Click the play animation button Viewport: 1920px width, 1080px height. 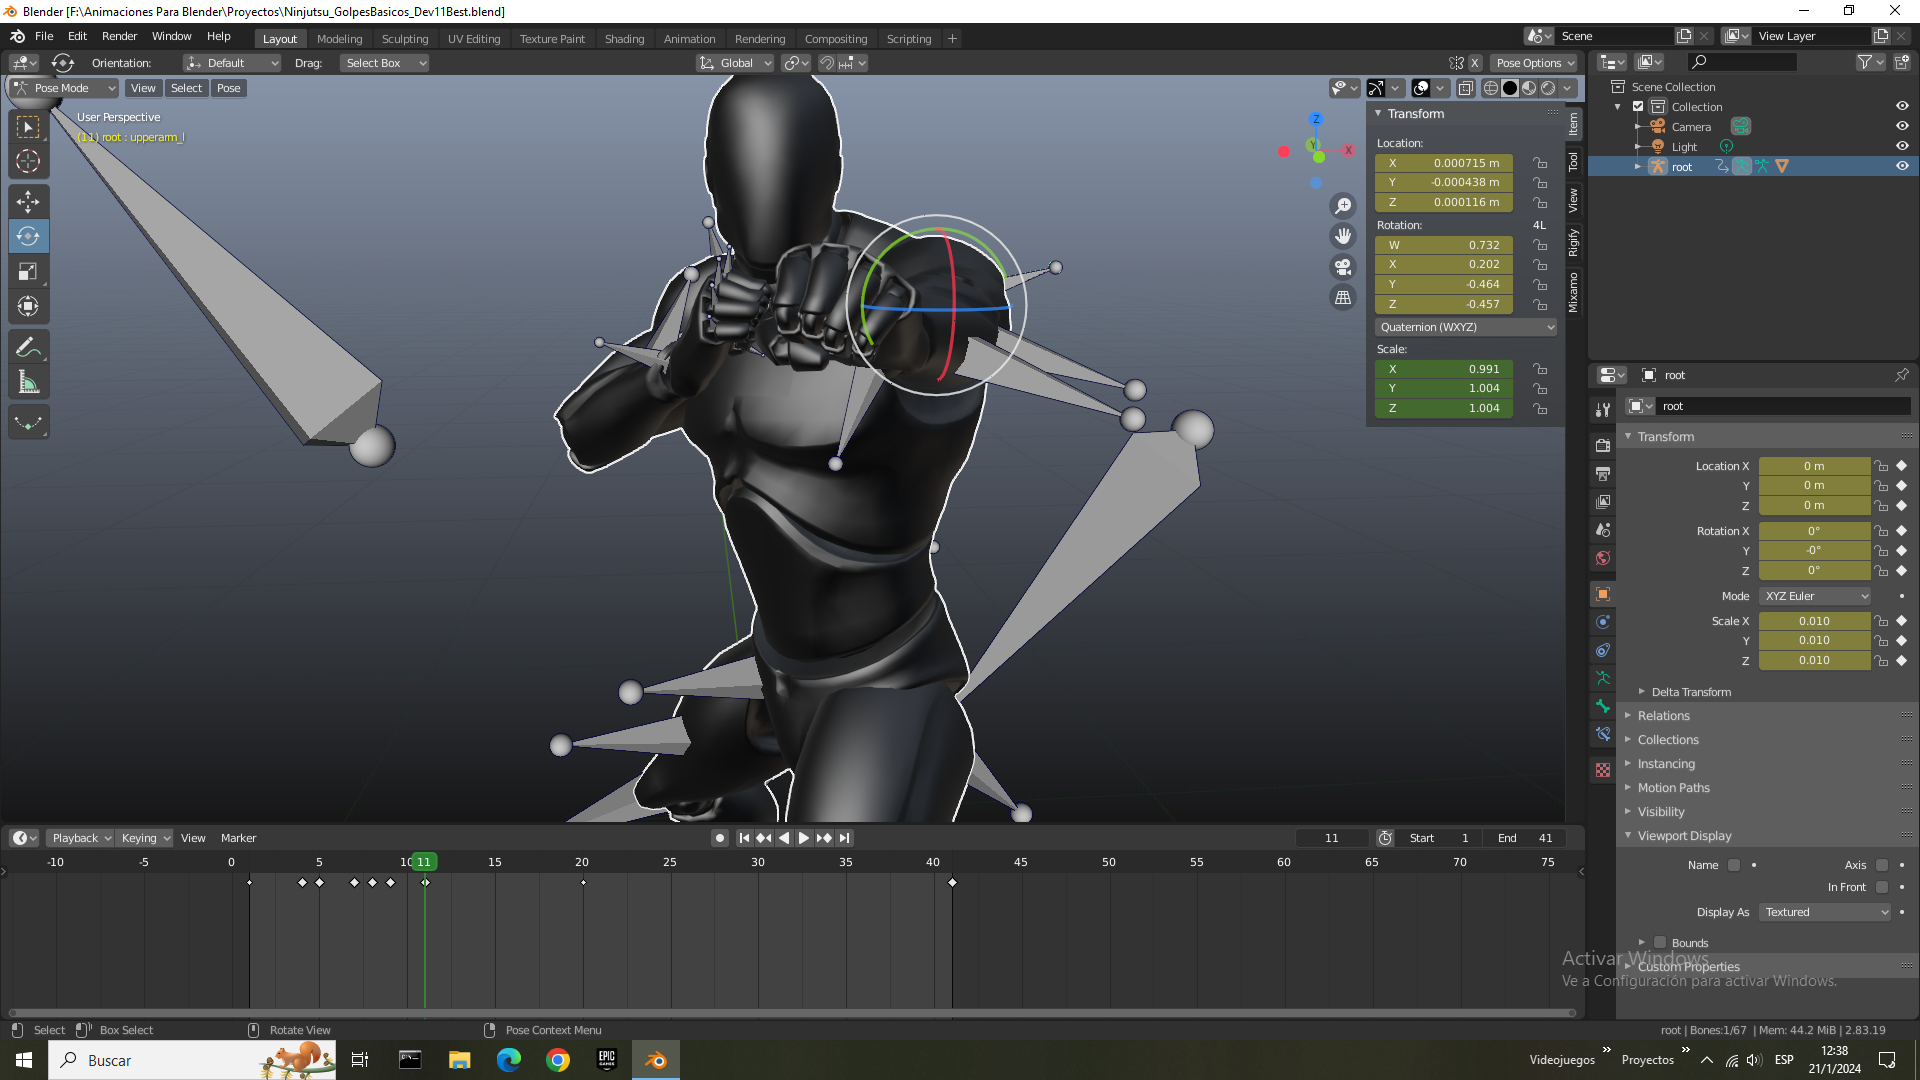point(803,838)
